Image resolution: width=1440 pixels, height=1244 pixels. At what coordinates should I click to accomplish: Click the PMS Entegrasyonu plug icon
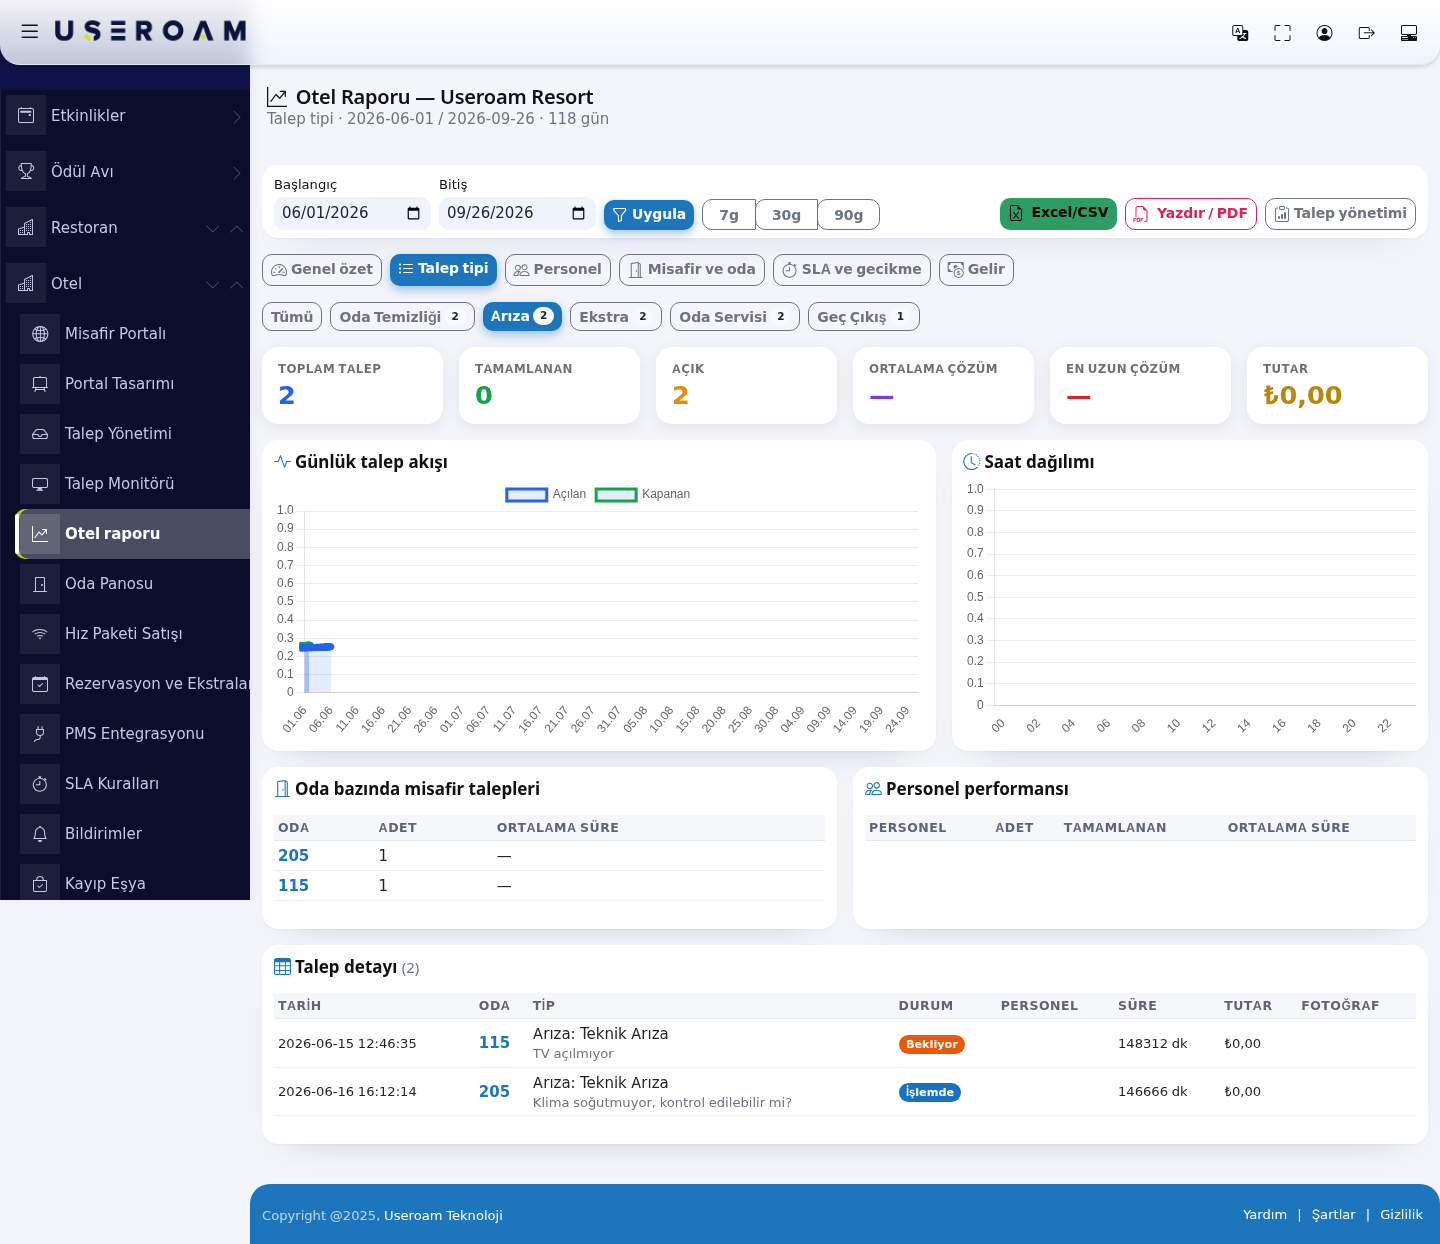tap(40, 734)
